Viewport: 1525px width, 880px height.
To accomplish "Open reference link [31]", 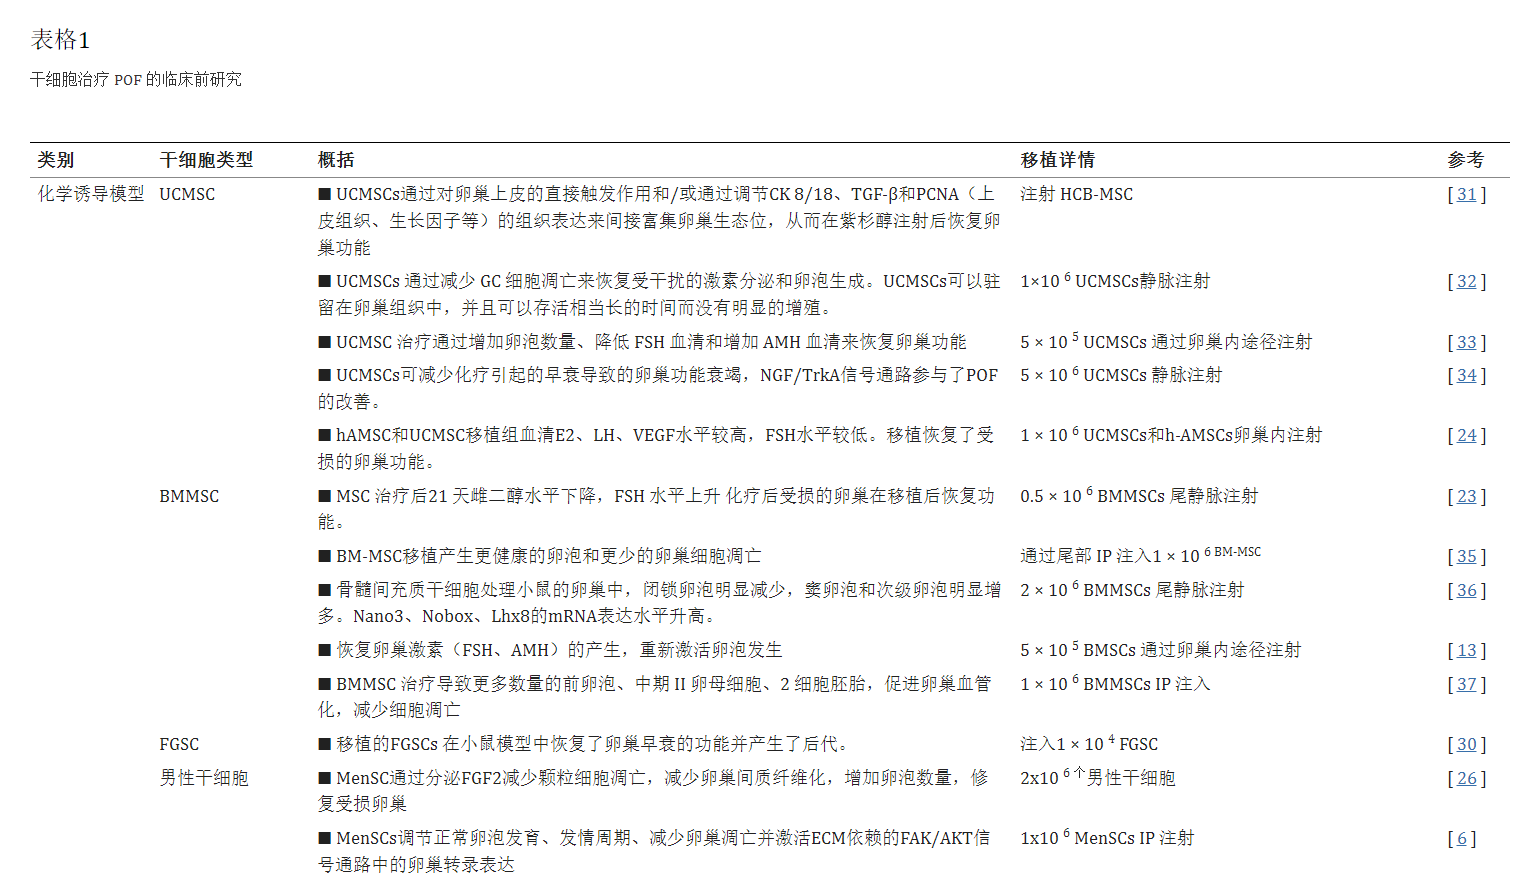I will 1466,194.
